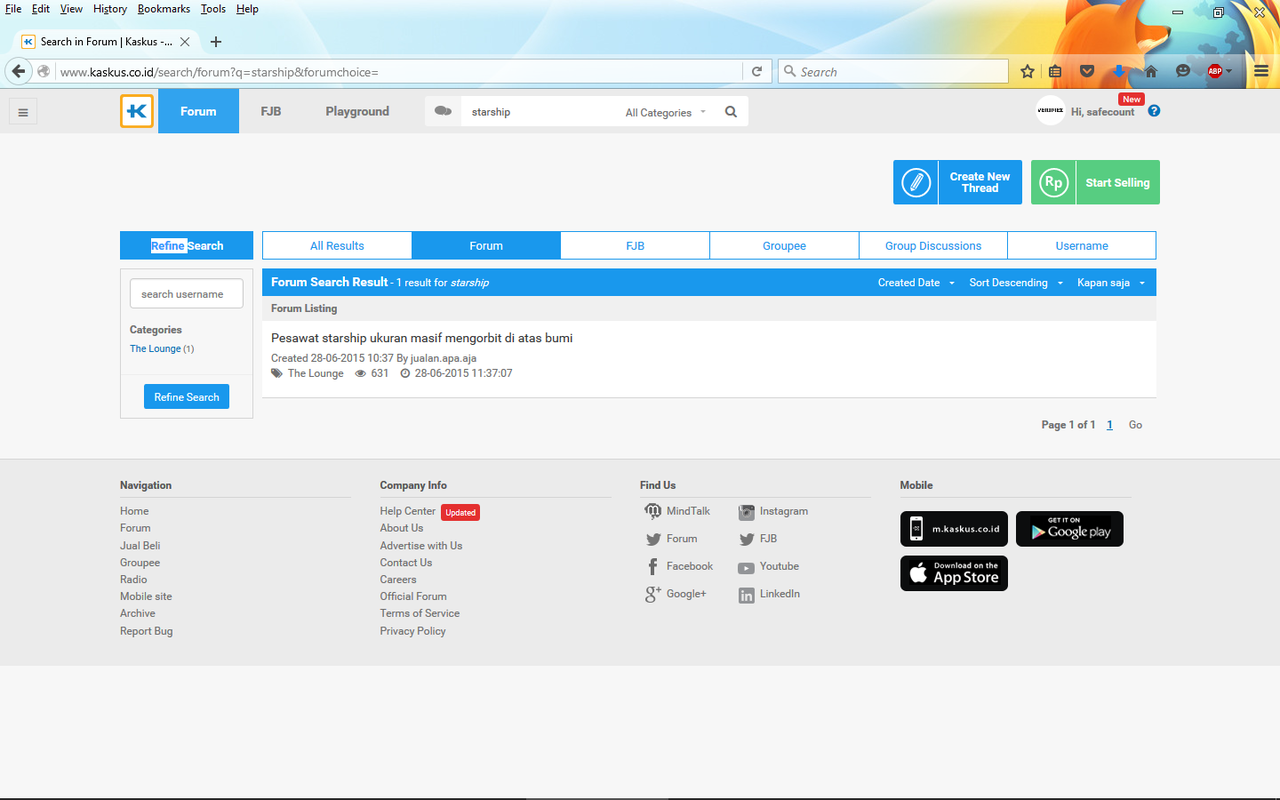Viewport: 1280px width, 800px height.
Task: Switch to the Group Discussions tab
Action: click(x=933, y=246)
